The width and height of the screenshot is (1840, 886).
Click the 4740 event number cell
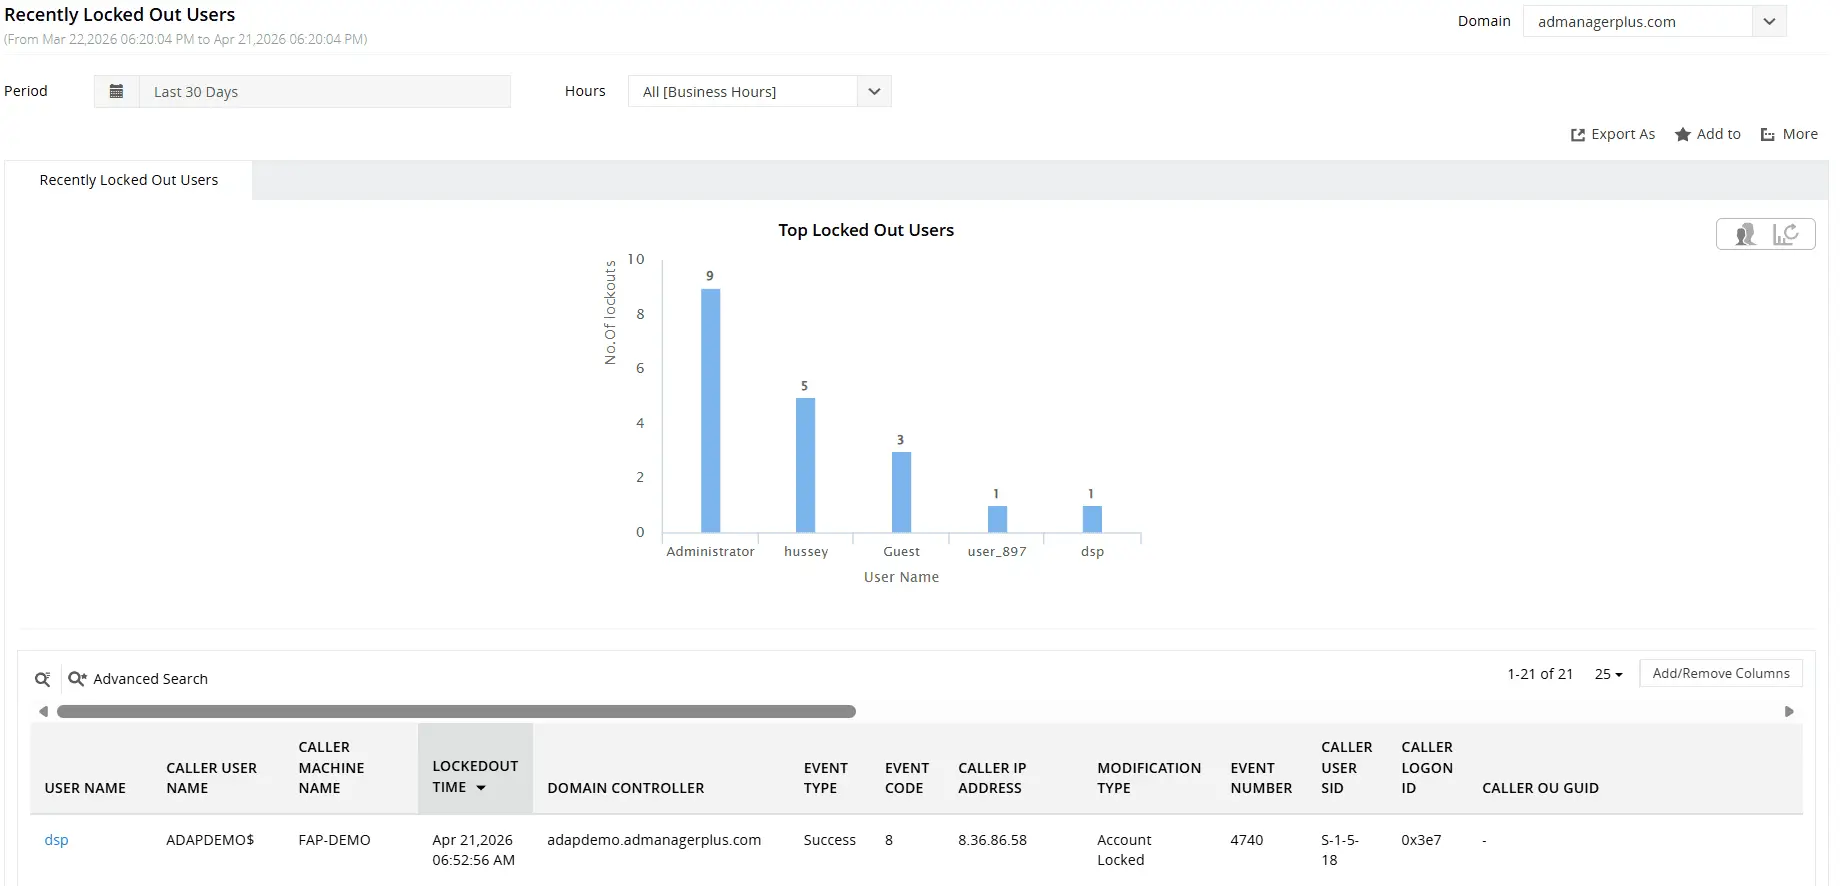[1246, 840]
